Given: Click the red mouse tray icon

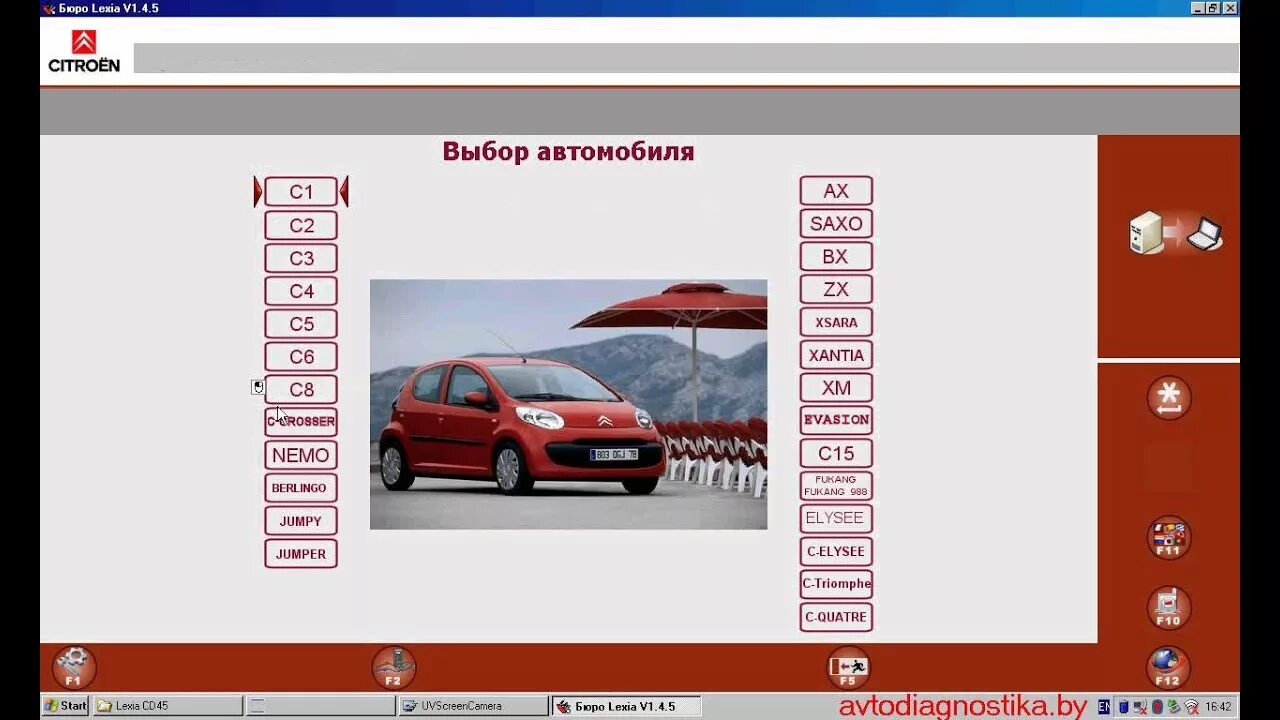Looking at the screenshot, I should coord(1157,706).
